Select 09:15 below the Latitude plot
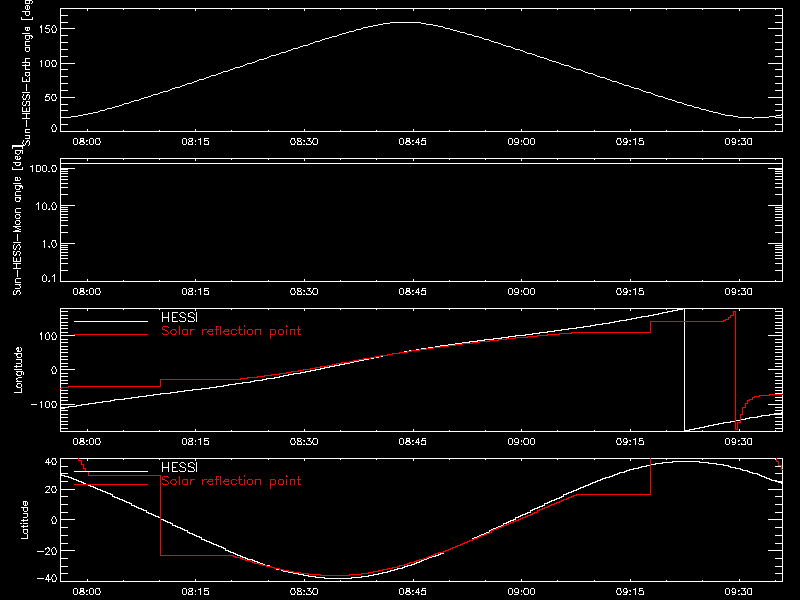800x600 pixels. tap(630, 592)
